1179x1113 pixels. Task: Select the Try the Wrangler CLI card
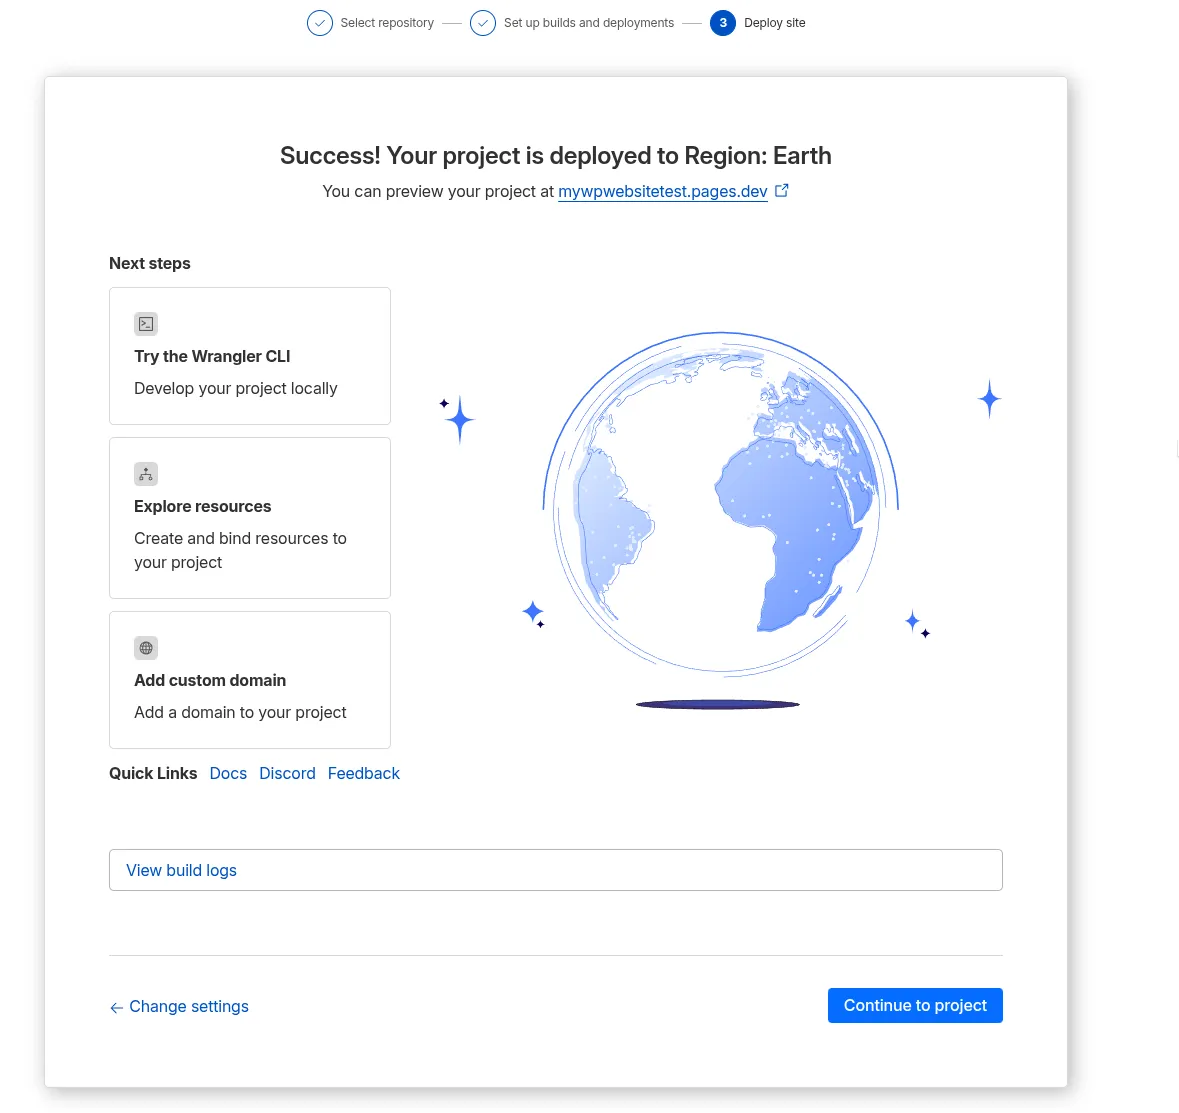249,356
